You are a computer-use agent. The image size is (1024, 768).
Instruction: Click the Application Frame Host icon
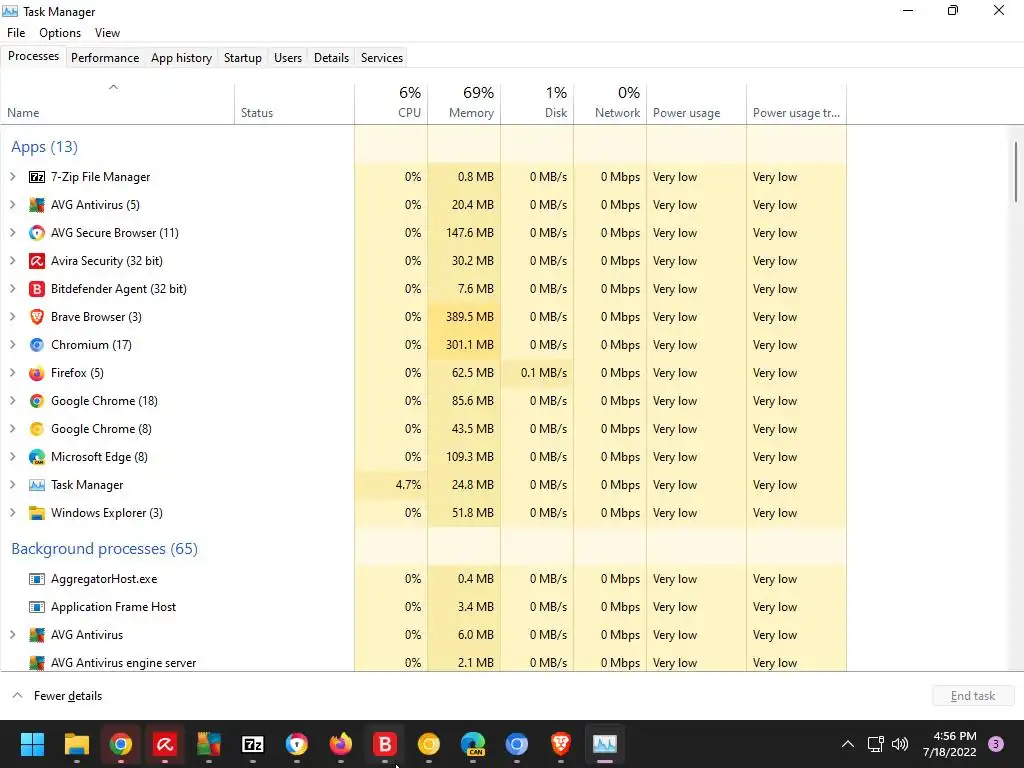click(37, 607)
